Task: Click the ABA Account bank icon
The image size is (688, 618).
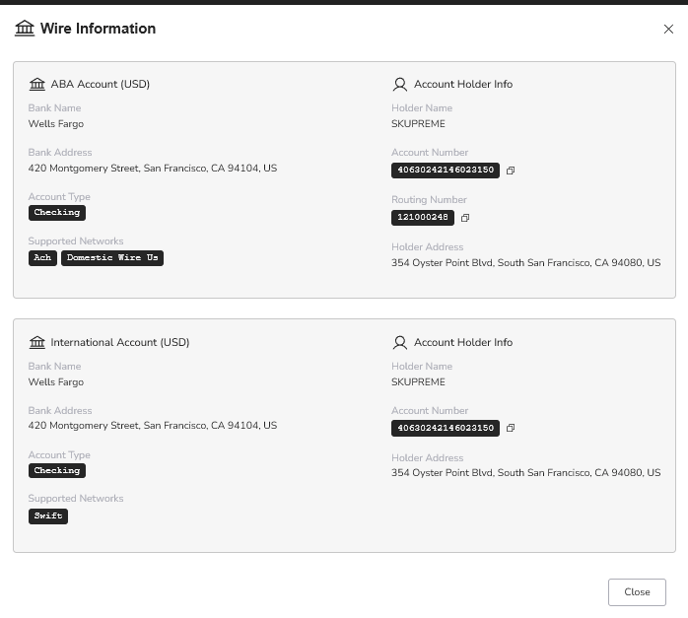Action: coord(37,84)
